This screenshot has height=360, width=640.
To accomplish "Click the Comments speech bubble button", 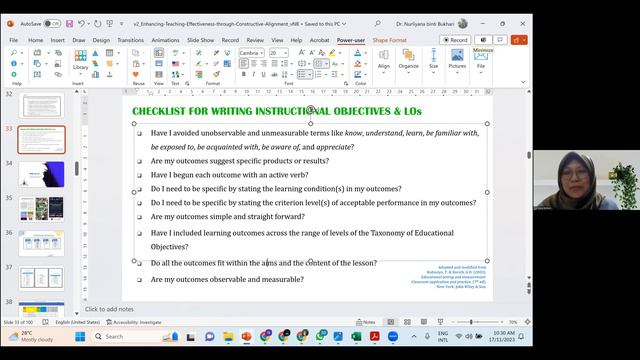I will (500, 40).
